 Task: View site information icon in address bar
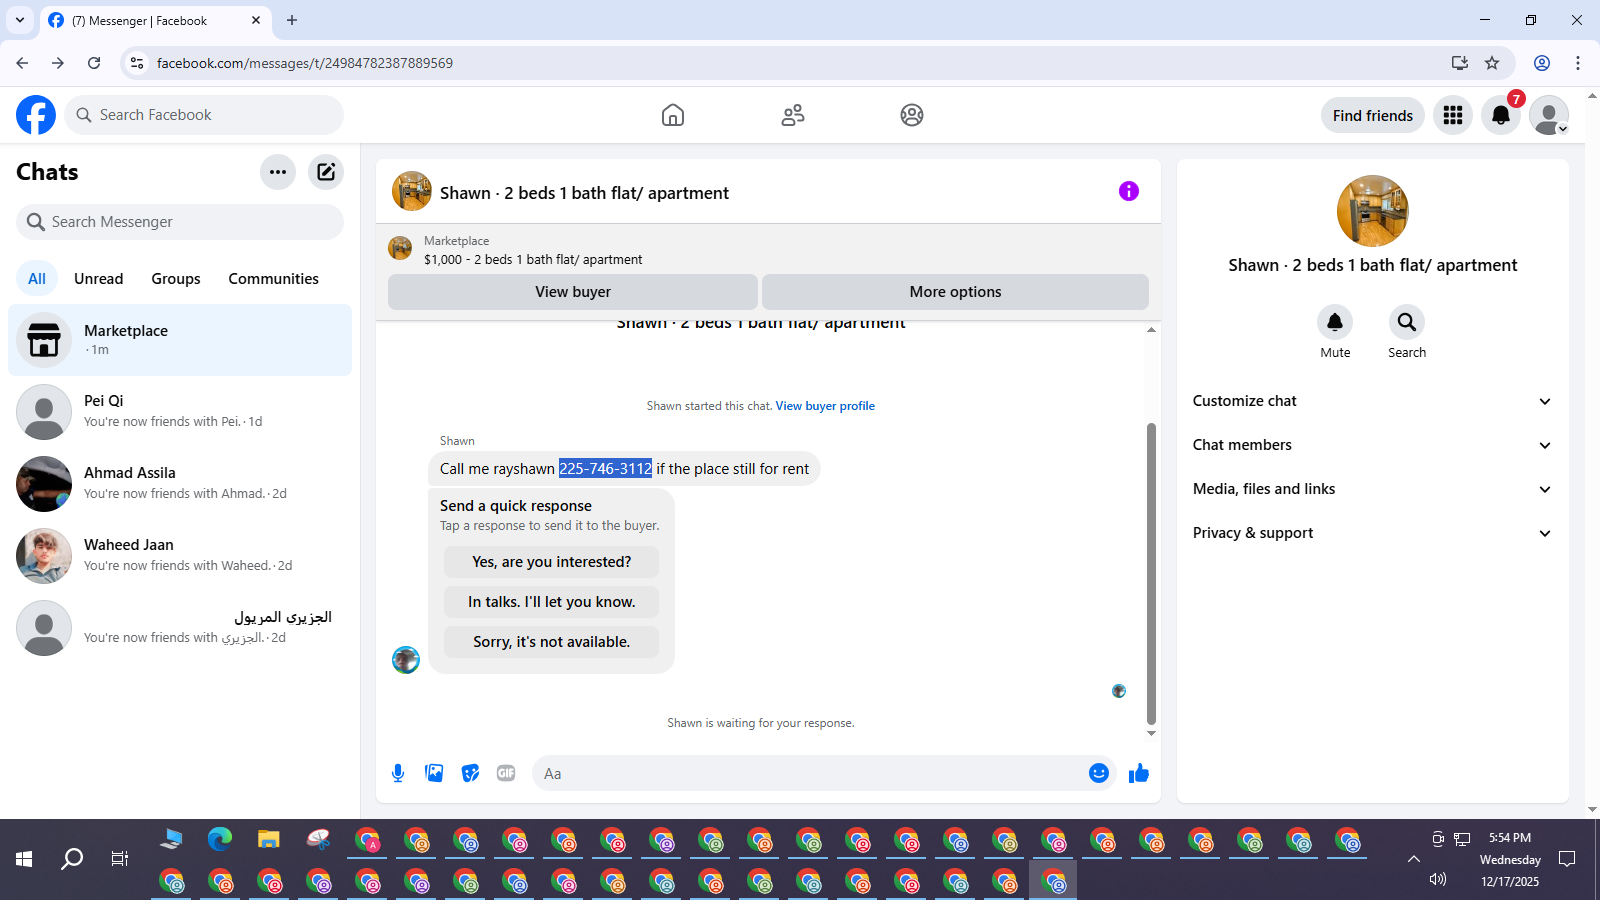coord(137,63)
